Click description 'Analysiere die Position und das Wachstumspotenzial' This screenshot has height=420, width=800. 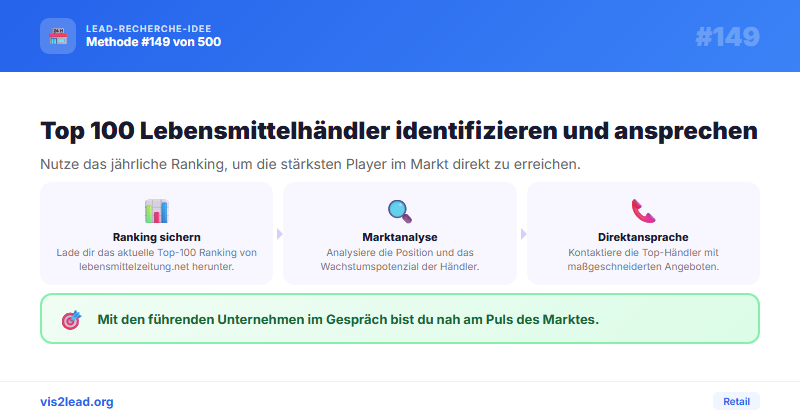[x=399, y=259]
